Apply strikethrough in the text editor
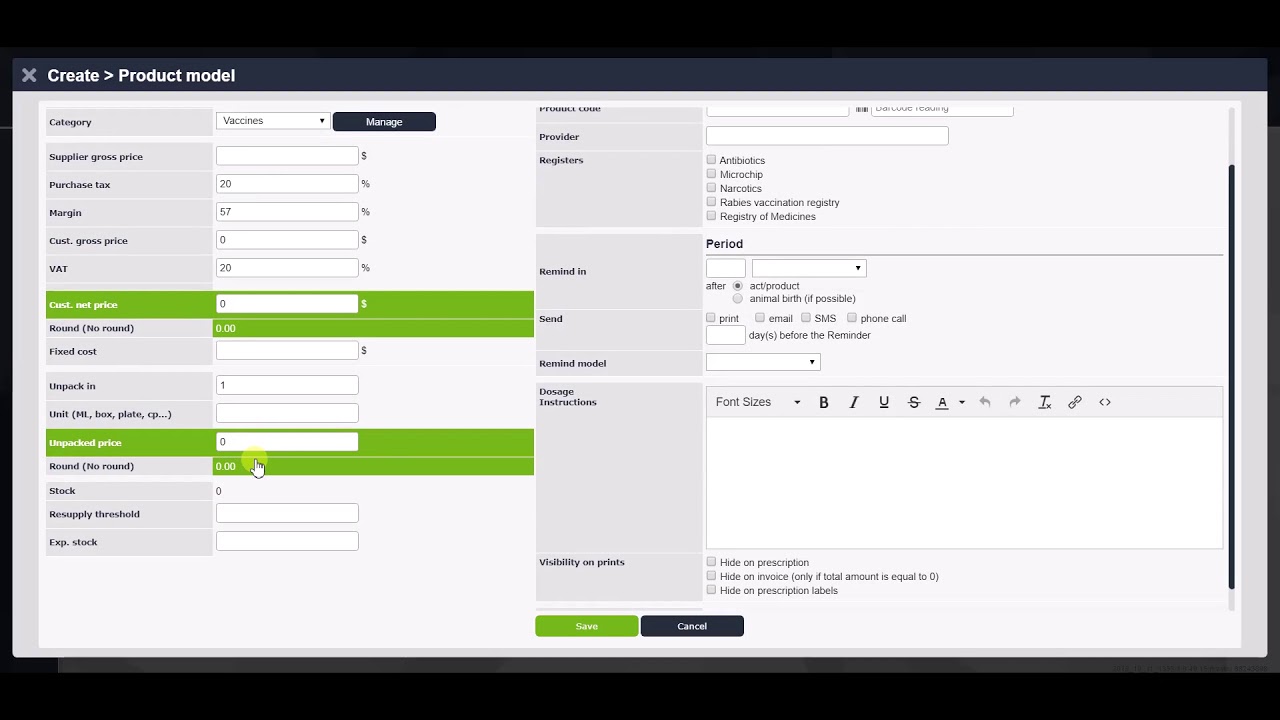The image size is (1280, 720). 913,401
